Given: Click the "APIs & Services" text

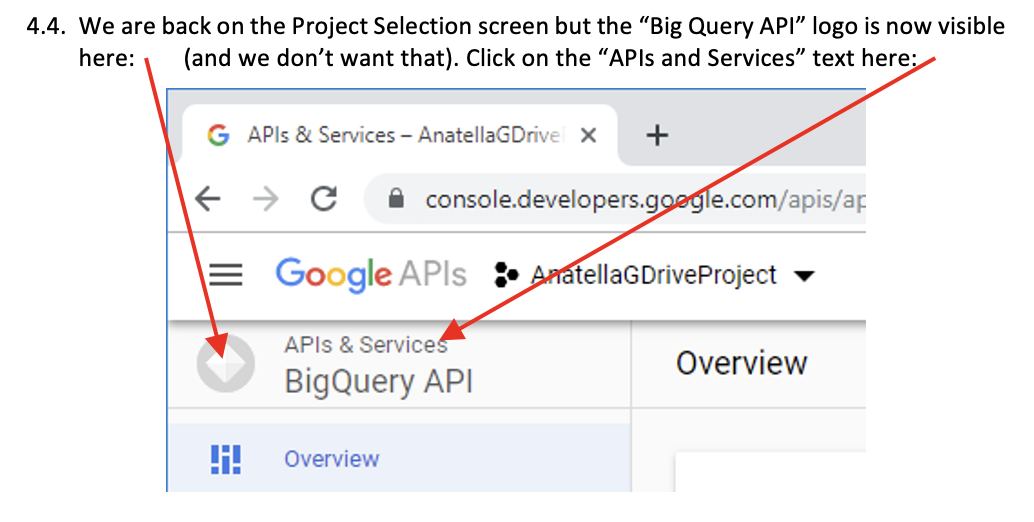Looking at the screenshot, I should 365,345.
